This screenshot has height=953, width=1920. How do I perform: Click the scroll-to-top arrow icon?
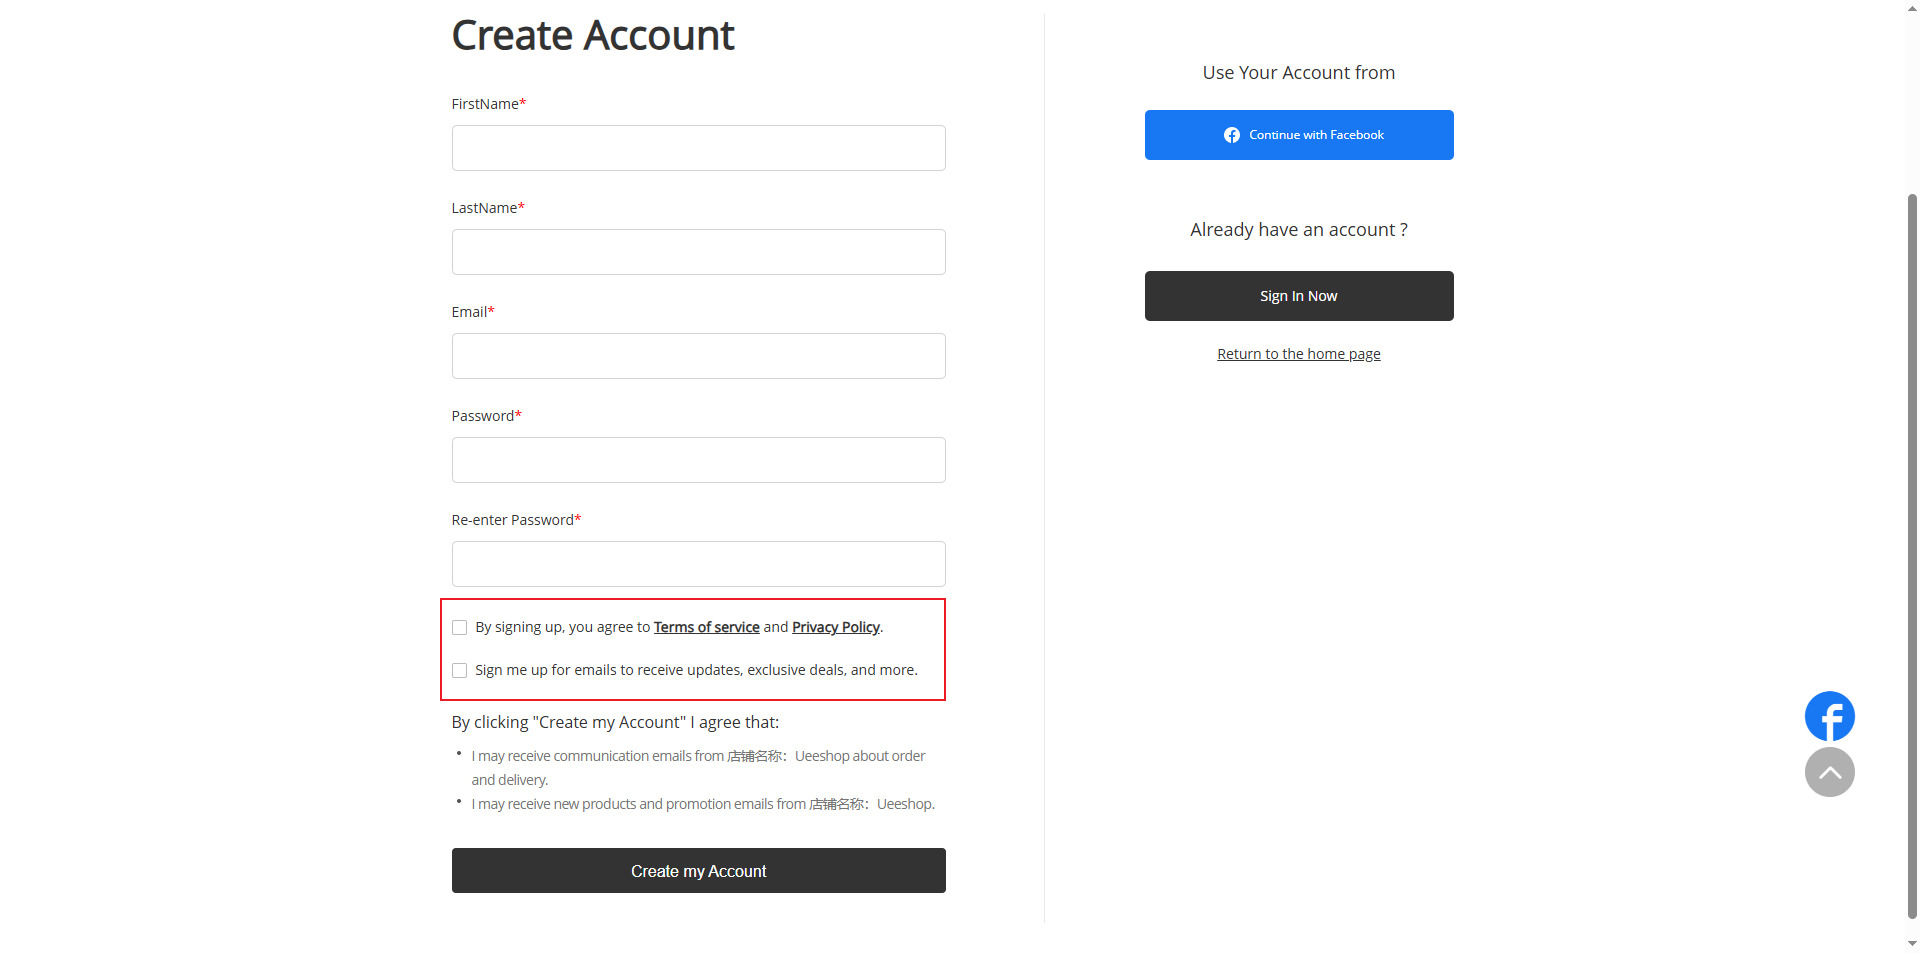pyautogui.click(x=1829, y=772)
